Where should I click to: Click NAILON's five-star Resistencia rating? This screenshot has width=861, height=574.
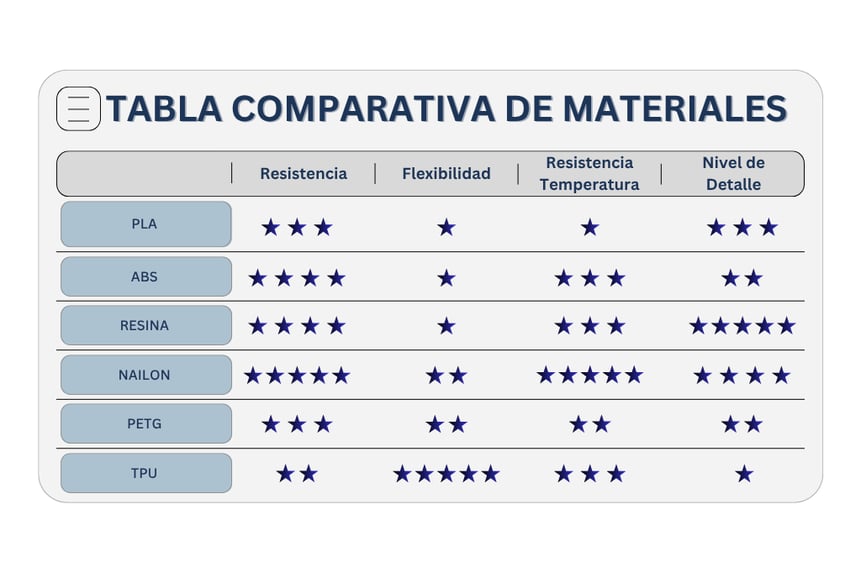pos(297,376)
